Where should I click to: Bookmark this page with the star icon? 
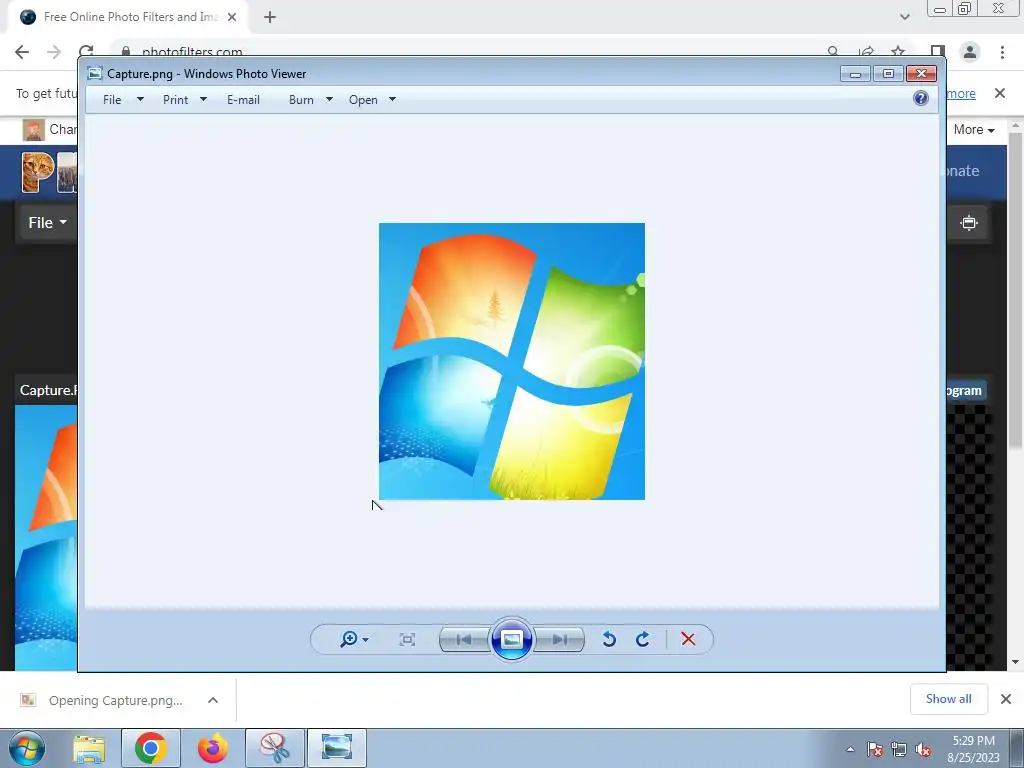tap(898, 51)
